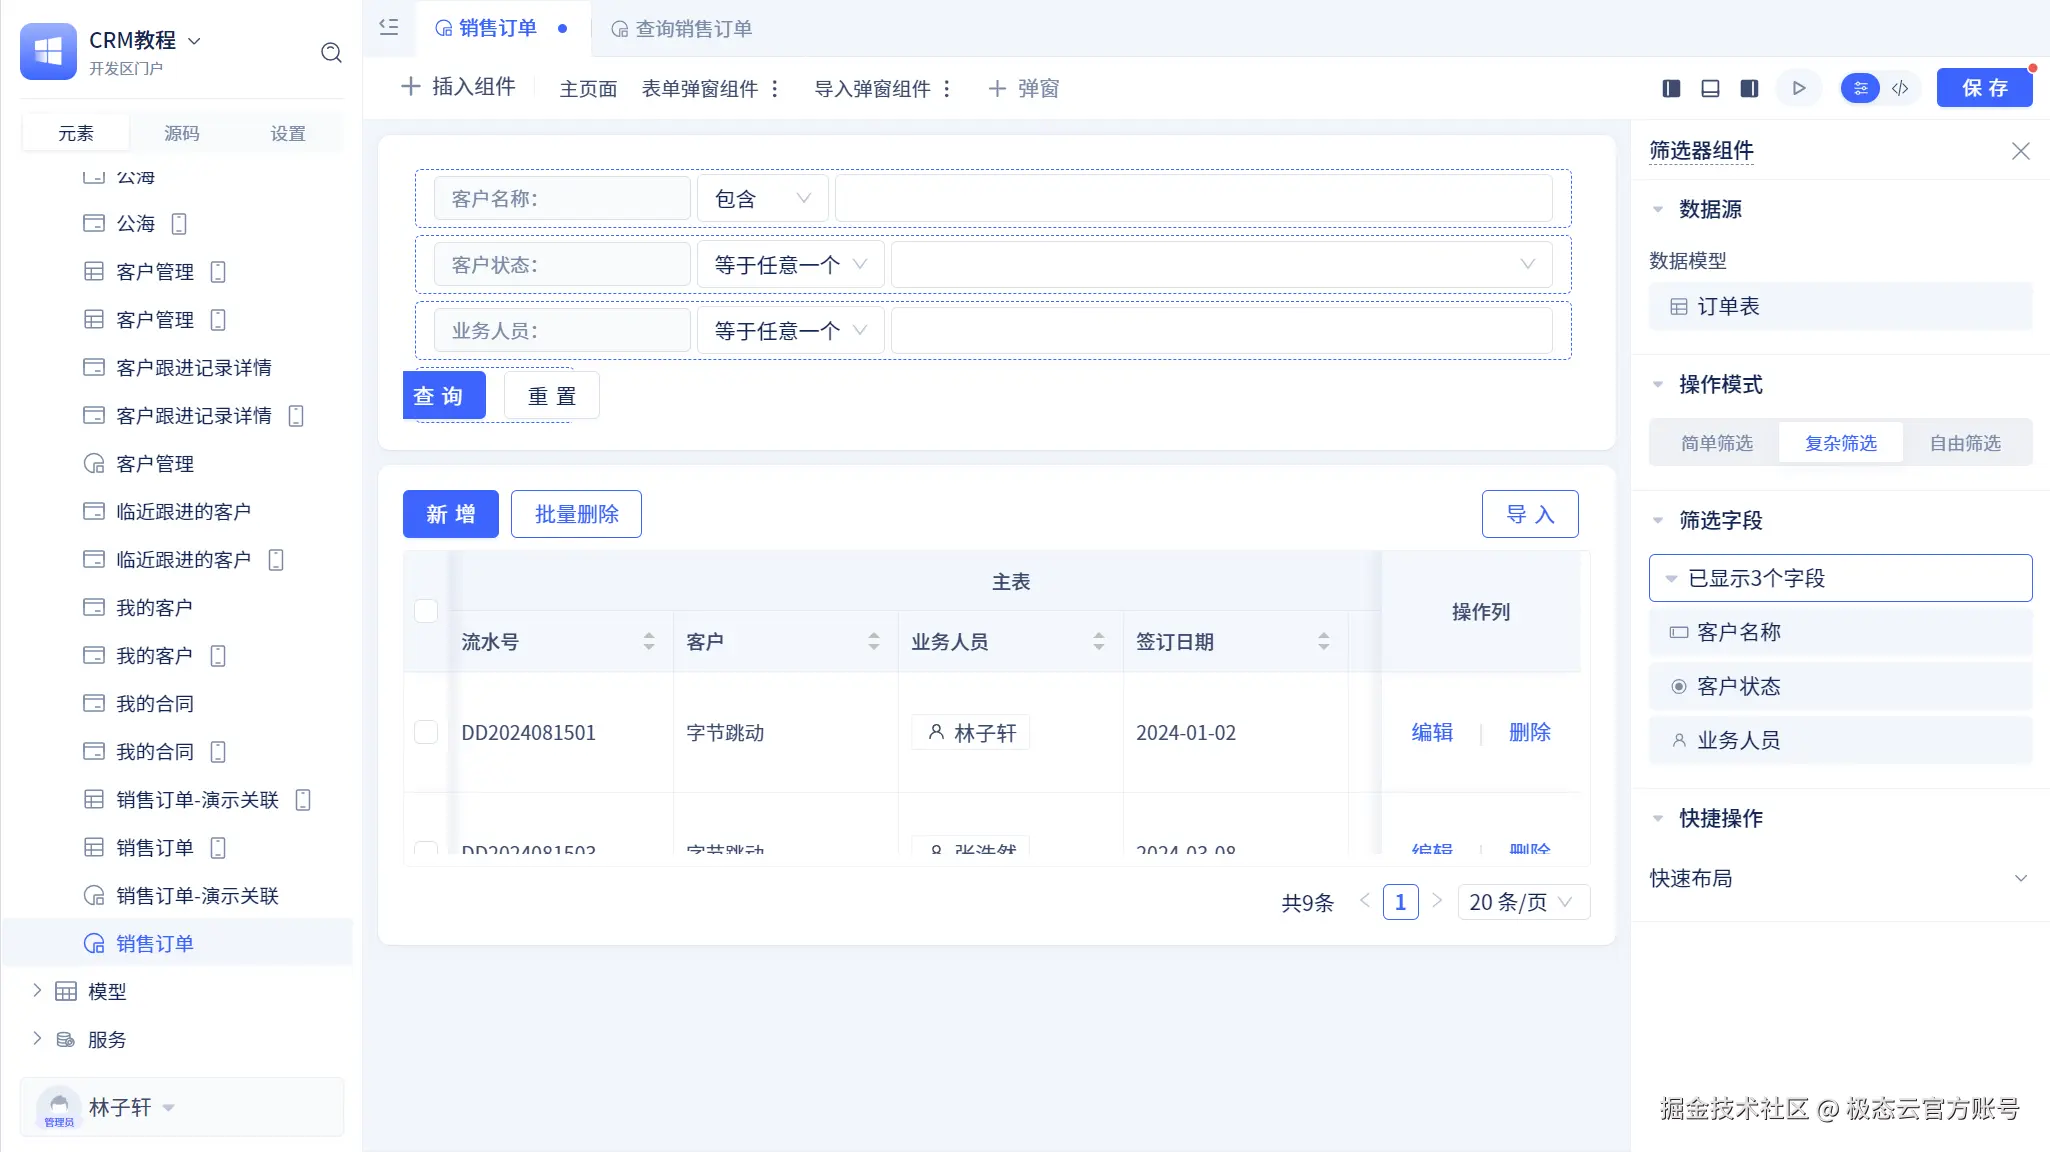The image size is (2050, 1152).
Task: Click the bottom panel layout icon
Action: coord(1710,88)
